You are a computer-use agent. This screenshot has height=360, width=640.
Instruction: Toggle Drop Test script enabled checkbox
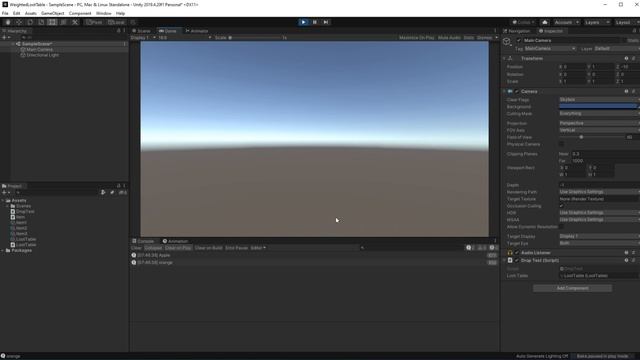point(517,260)
